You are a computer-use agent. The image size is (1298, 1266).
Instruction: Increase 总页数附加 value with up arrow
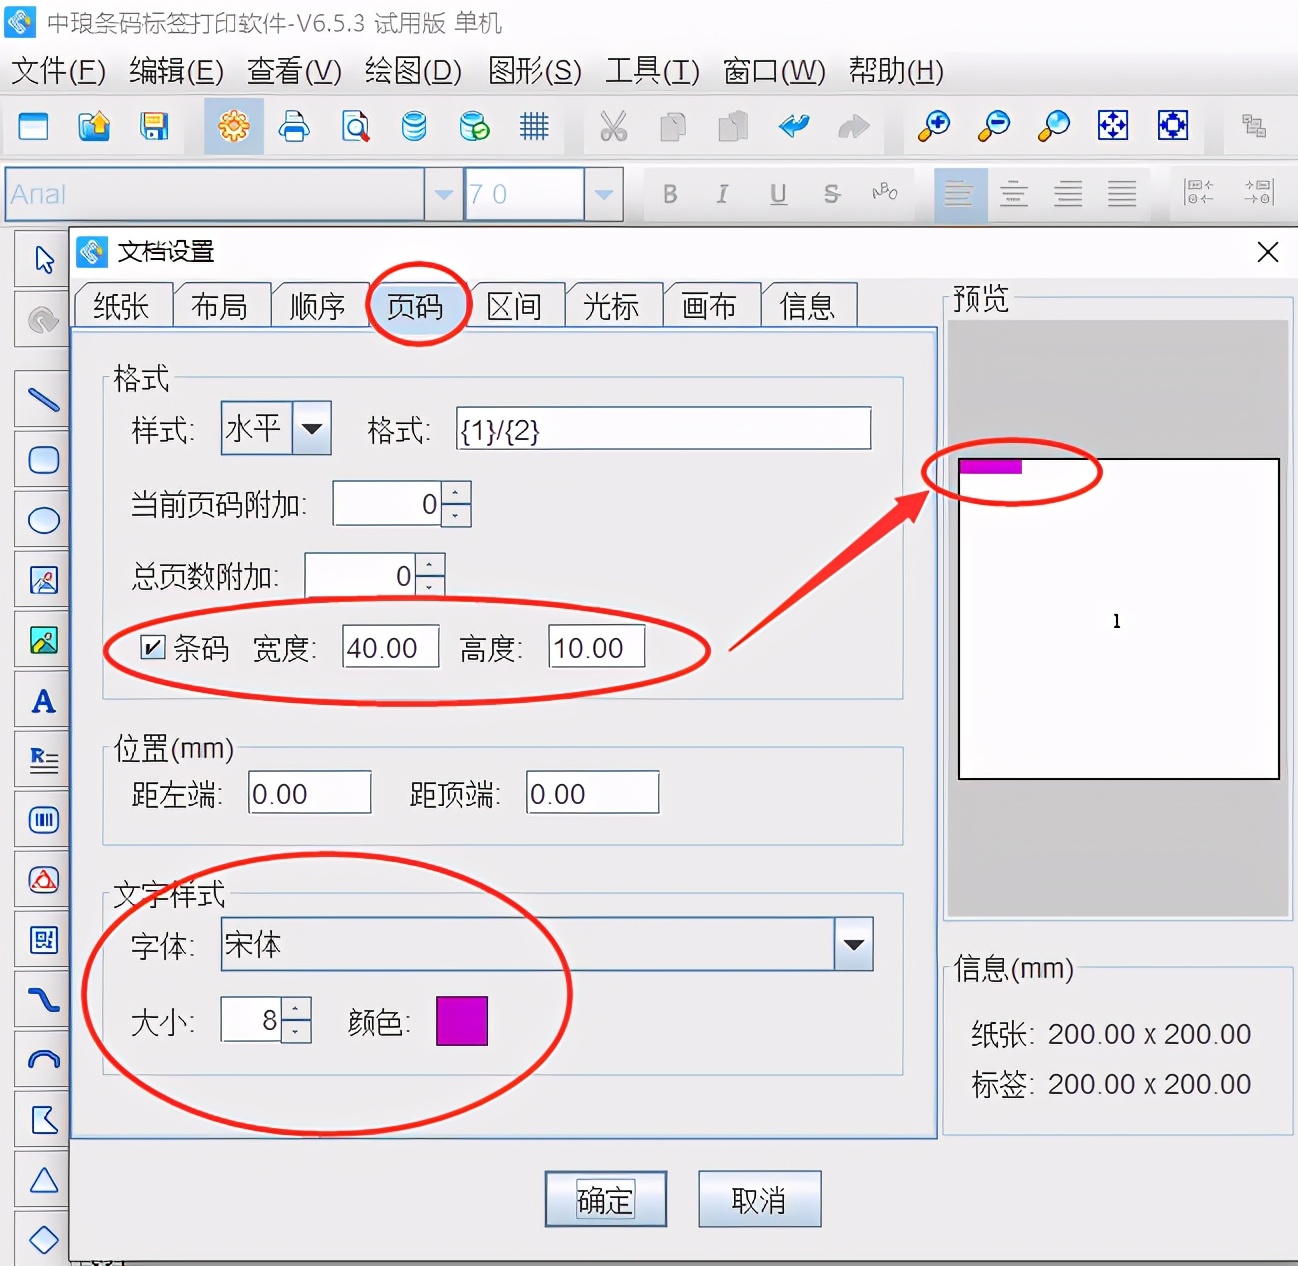(430, 565)
